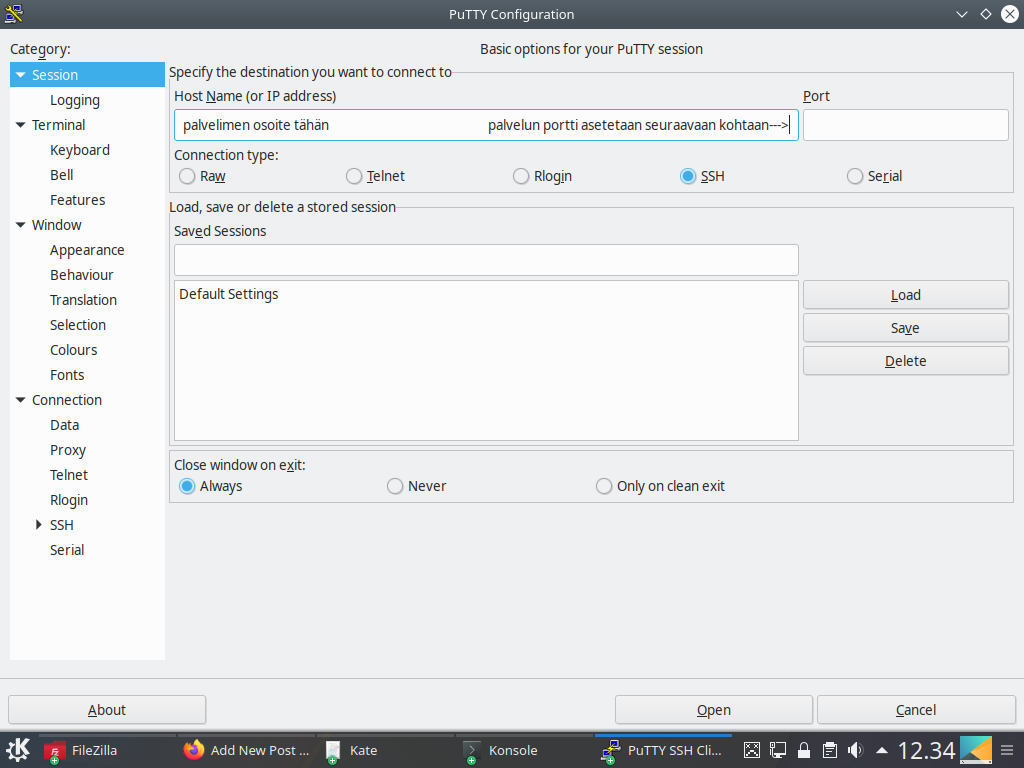The height and width of the screenshot is (768, 1024).
Task: Collapse the Session category arrow
Action: click(x=20, y=75)
